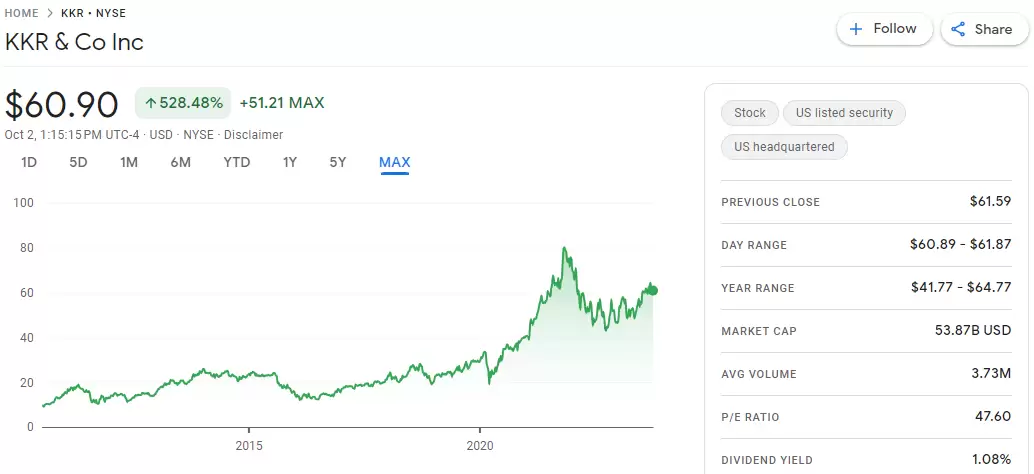1034x474 pixels.
Task: Switch to the YTD range tab
Action: [x=237, y=162]
